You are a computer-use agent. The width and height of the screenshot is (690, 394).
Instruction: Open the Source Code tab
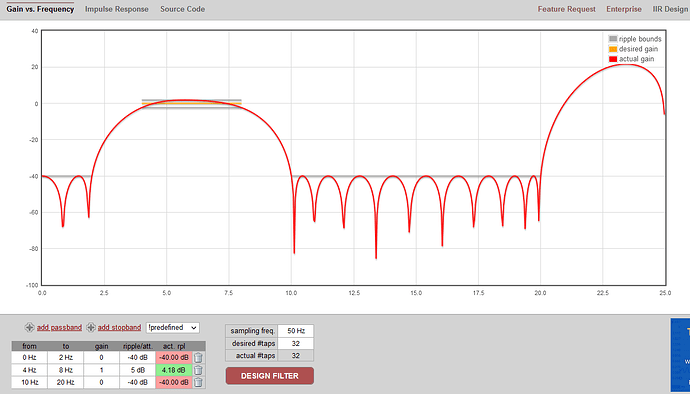(x=182, y=9)
